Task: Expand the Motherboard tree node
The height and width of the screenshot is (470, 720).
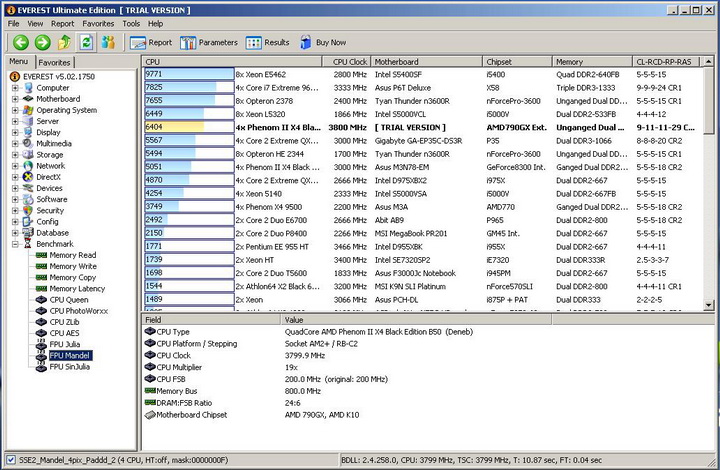Action: pos(15,99)
